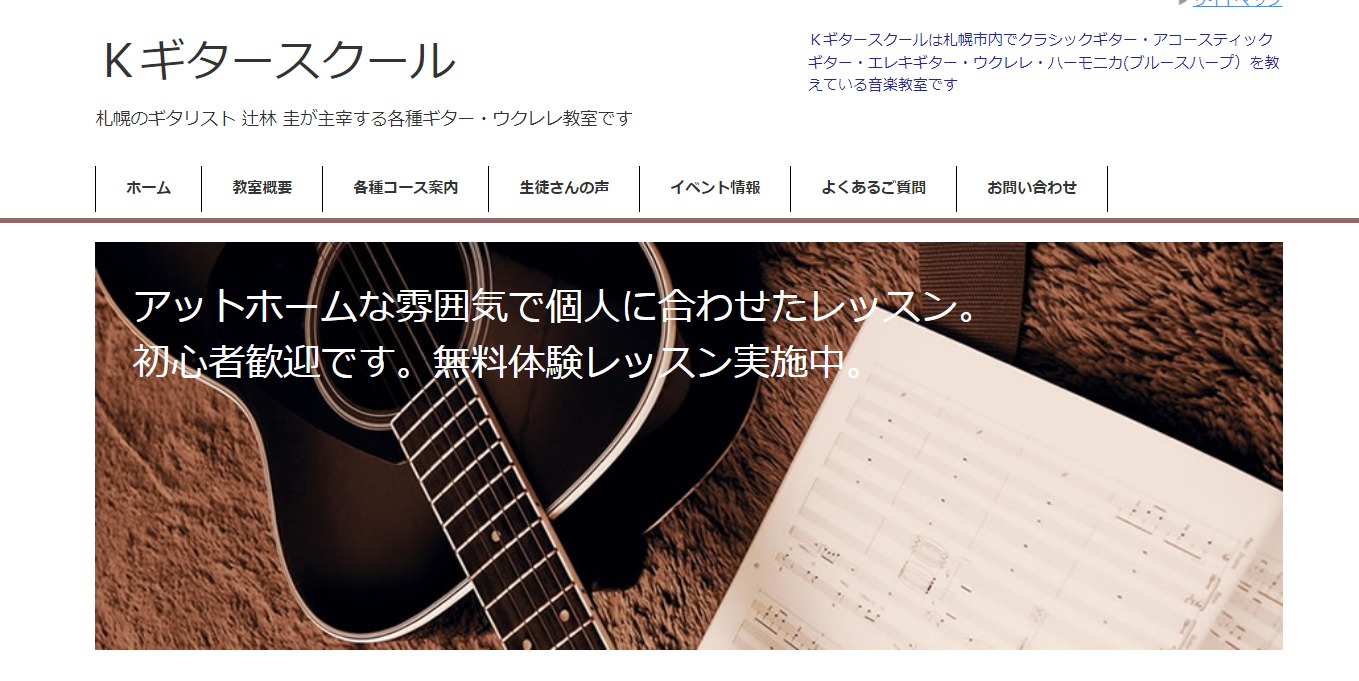
Task: Click the blue school description paragraph
Action: 1043,62
